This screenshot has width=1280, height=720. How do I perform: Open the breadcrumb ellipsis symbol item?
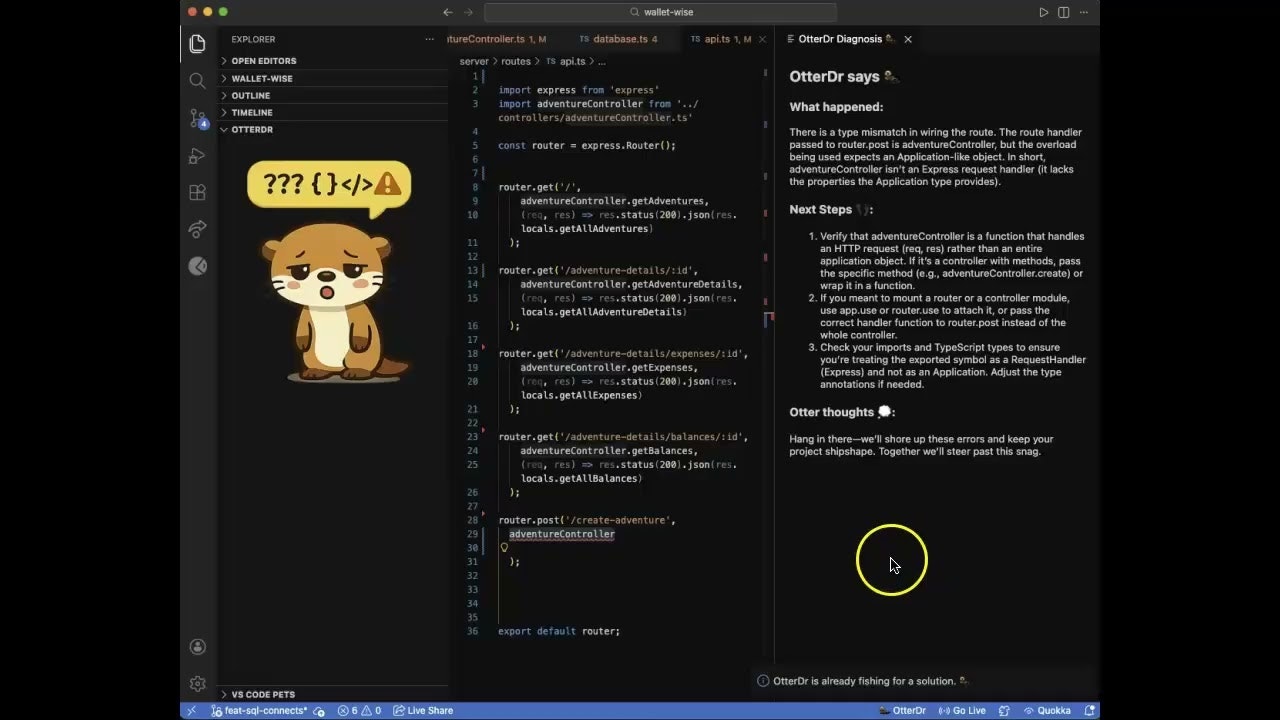click(601, 61)
